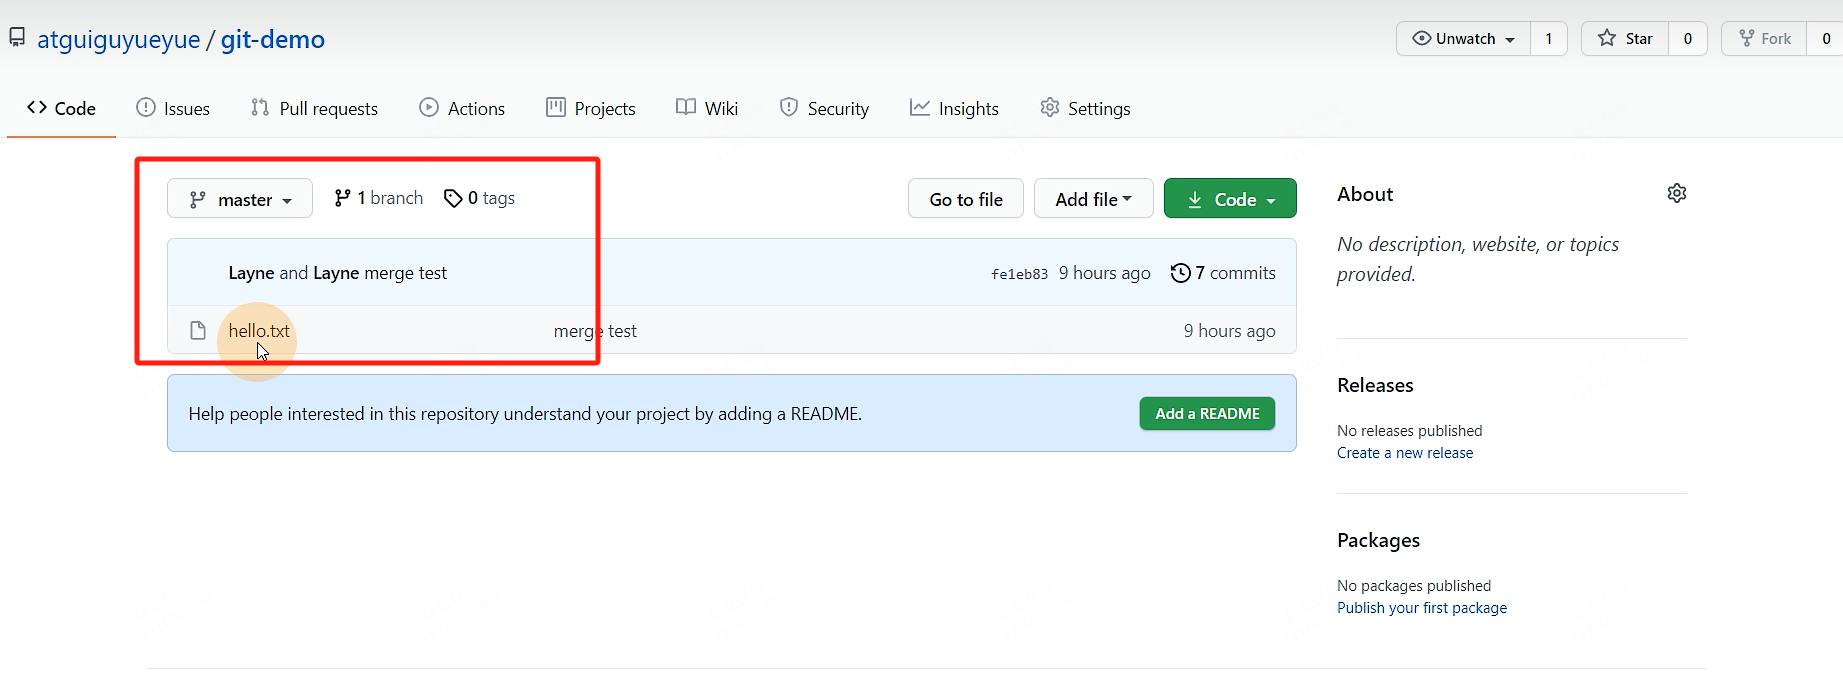Star the repository
1843x694 pixels.
[x=1625, y=38]
